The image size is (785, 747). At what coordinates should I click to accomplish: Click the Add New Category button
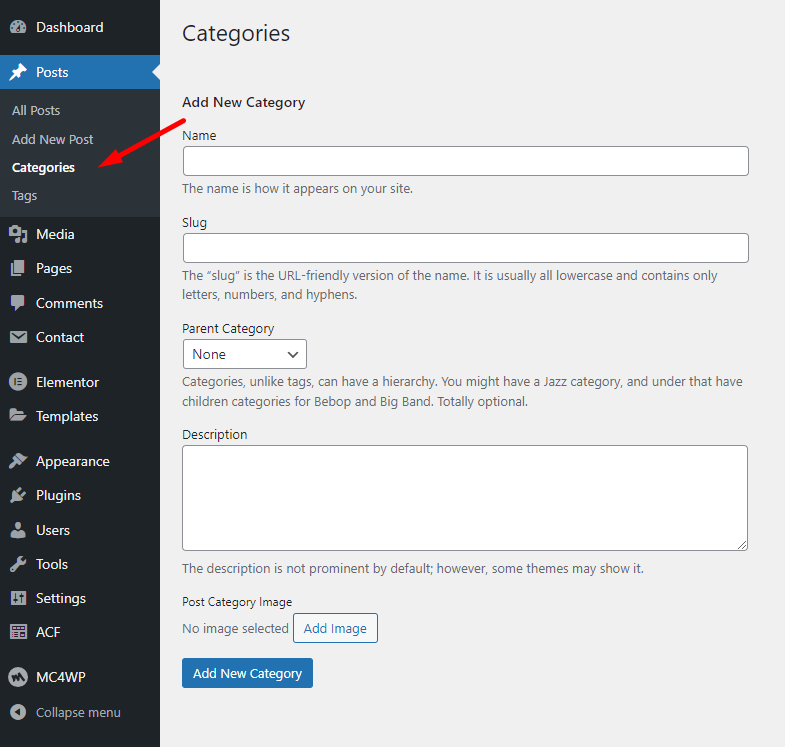click(247, 673)
